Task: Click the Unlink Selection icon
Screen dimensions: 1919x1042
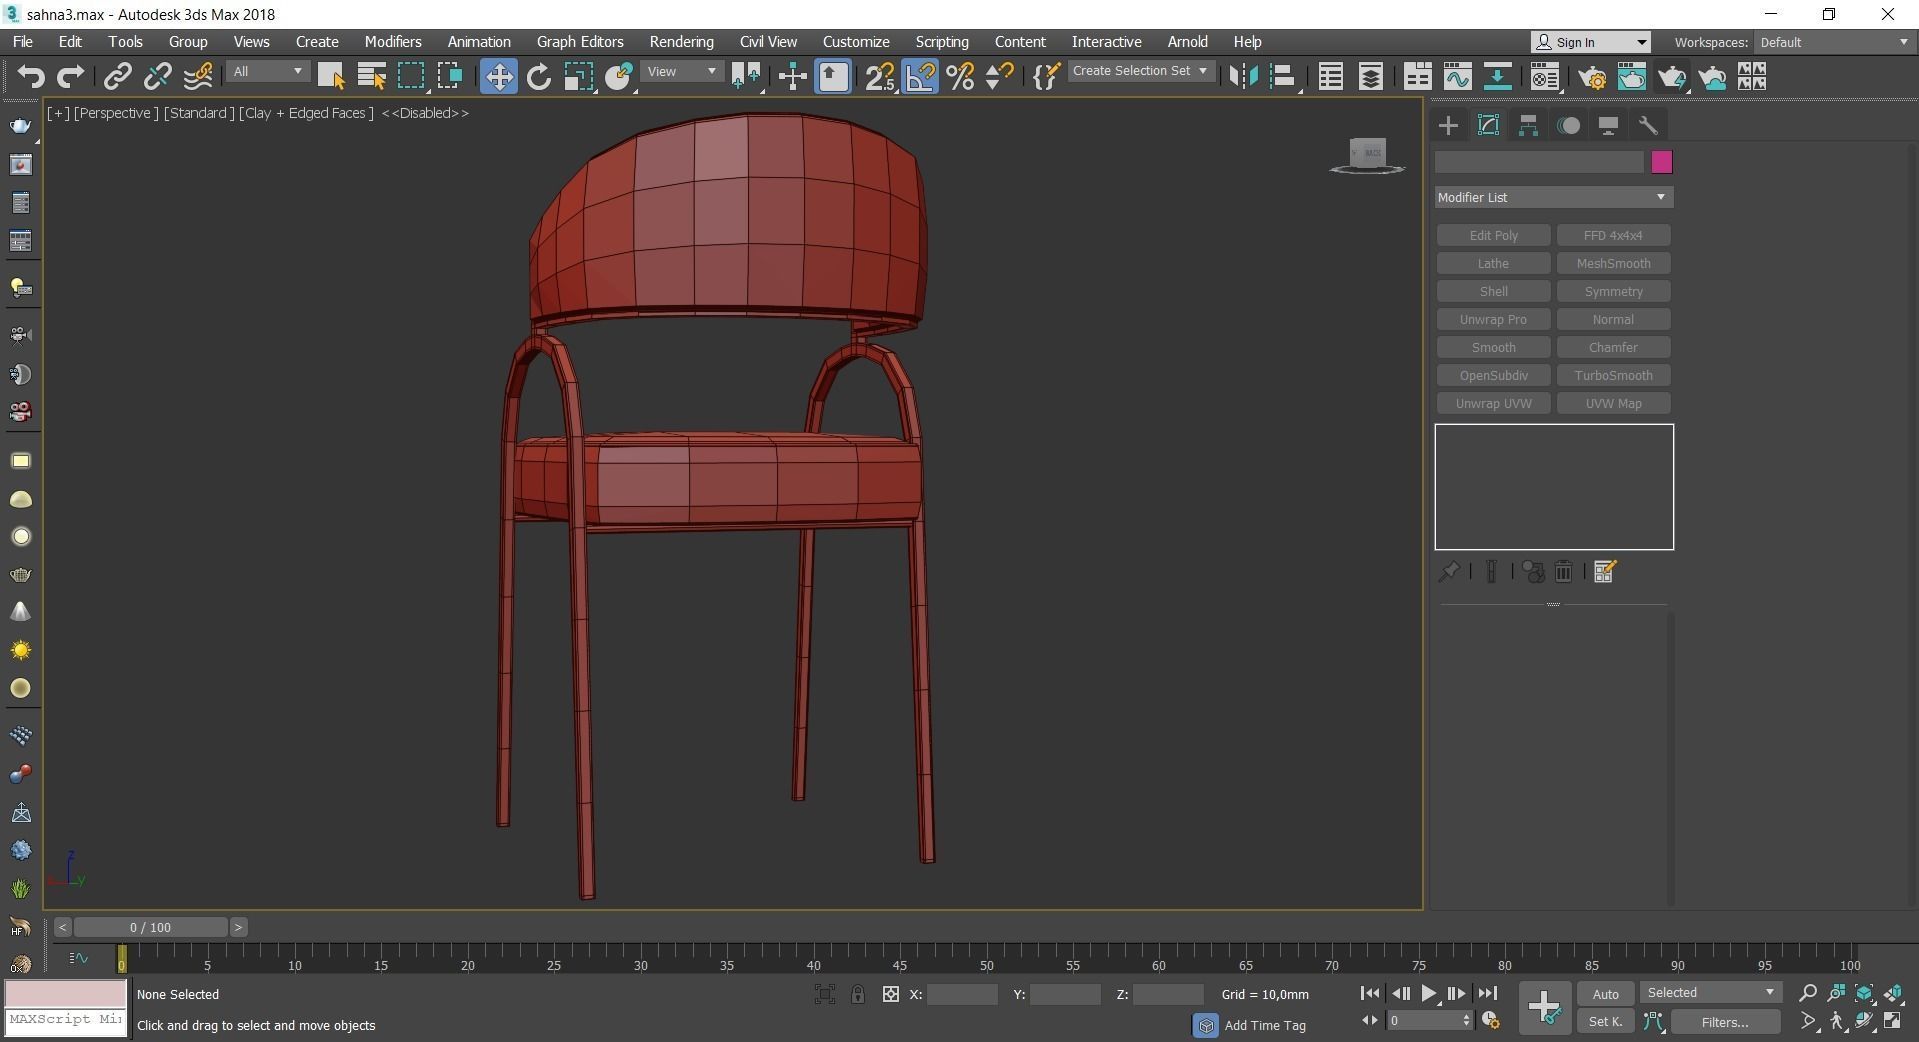Action: point(157,77)
